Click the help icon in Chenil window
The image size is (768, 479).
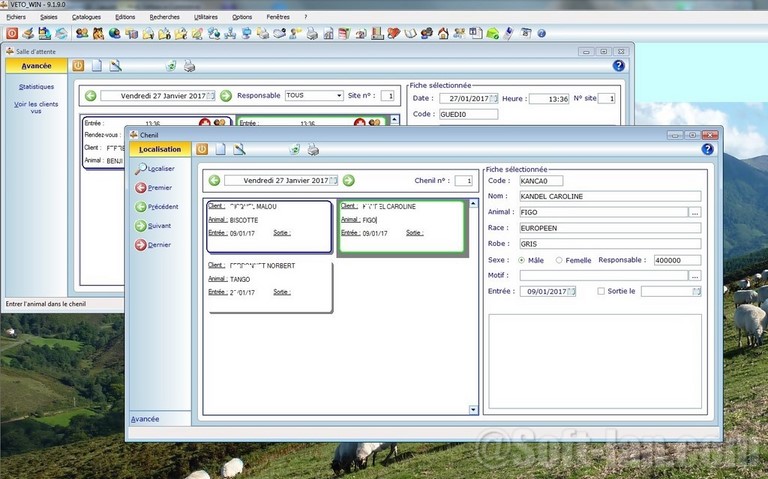tap(708, 149)
